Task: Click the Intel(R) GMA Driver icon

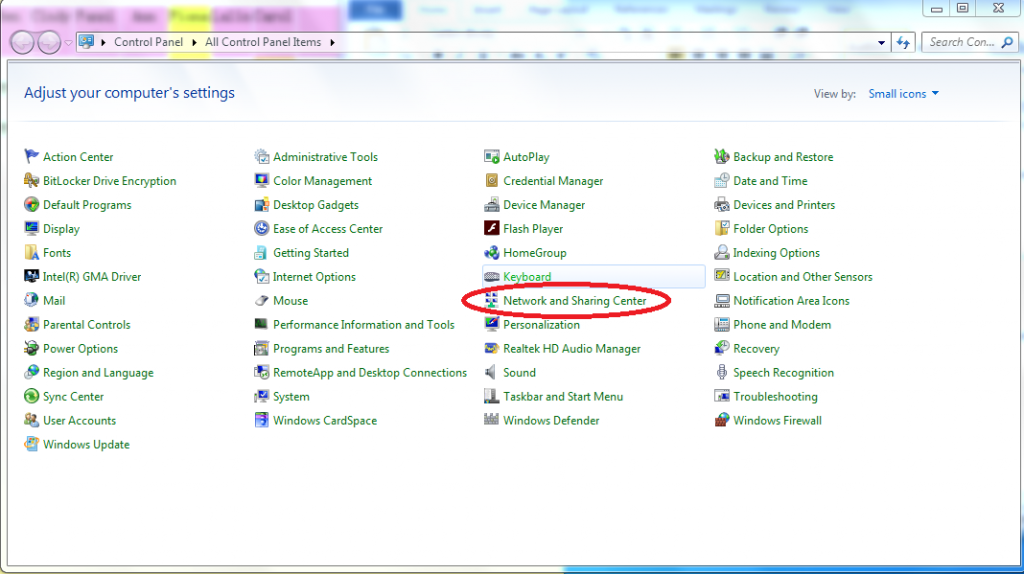Action: pyautogui.click(x=31, y=277)
